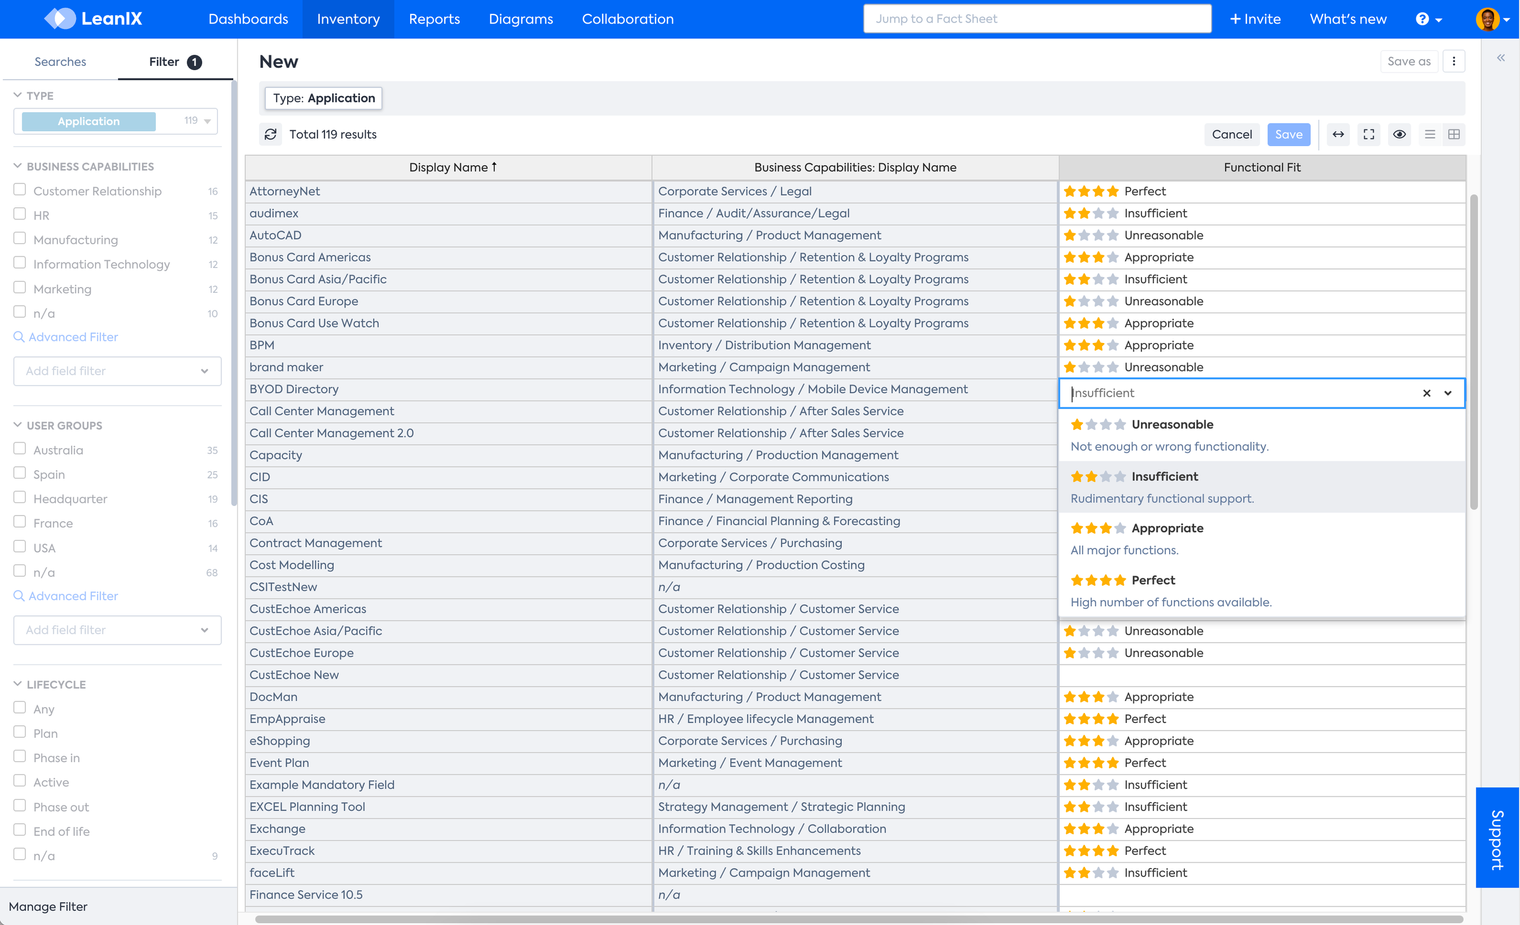Viewport: 1520px width, 925px height.
Task: Click the refresh results icon
Action: pos(271,134)
